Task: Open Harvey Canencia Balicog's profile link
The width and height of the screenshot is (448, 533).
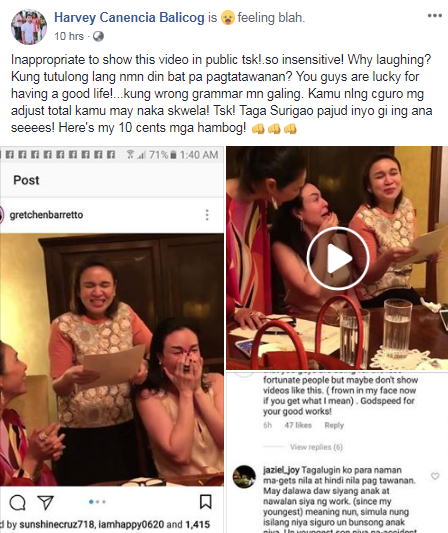Action: click(129, 17)
